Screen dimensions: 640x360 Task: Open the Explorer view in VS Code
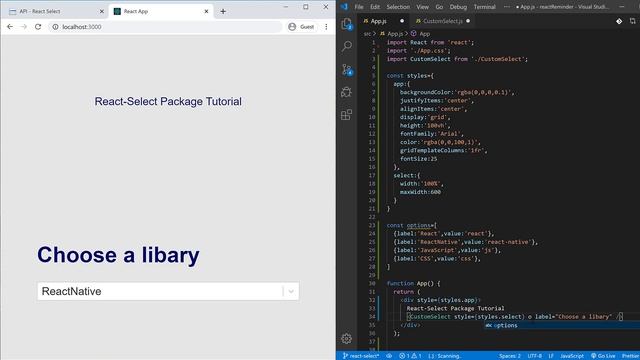(347, 24)
